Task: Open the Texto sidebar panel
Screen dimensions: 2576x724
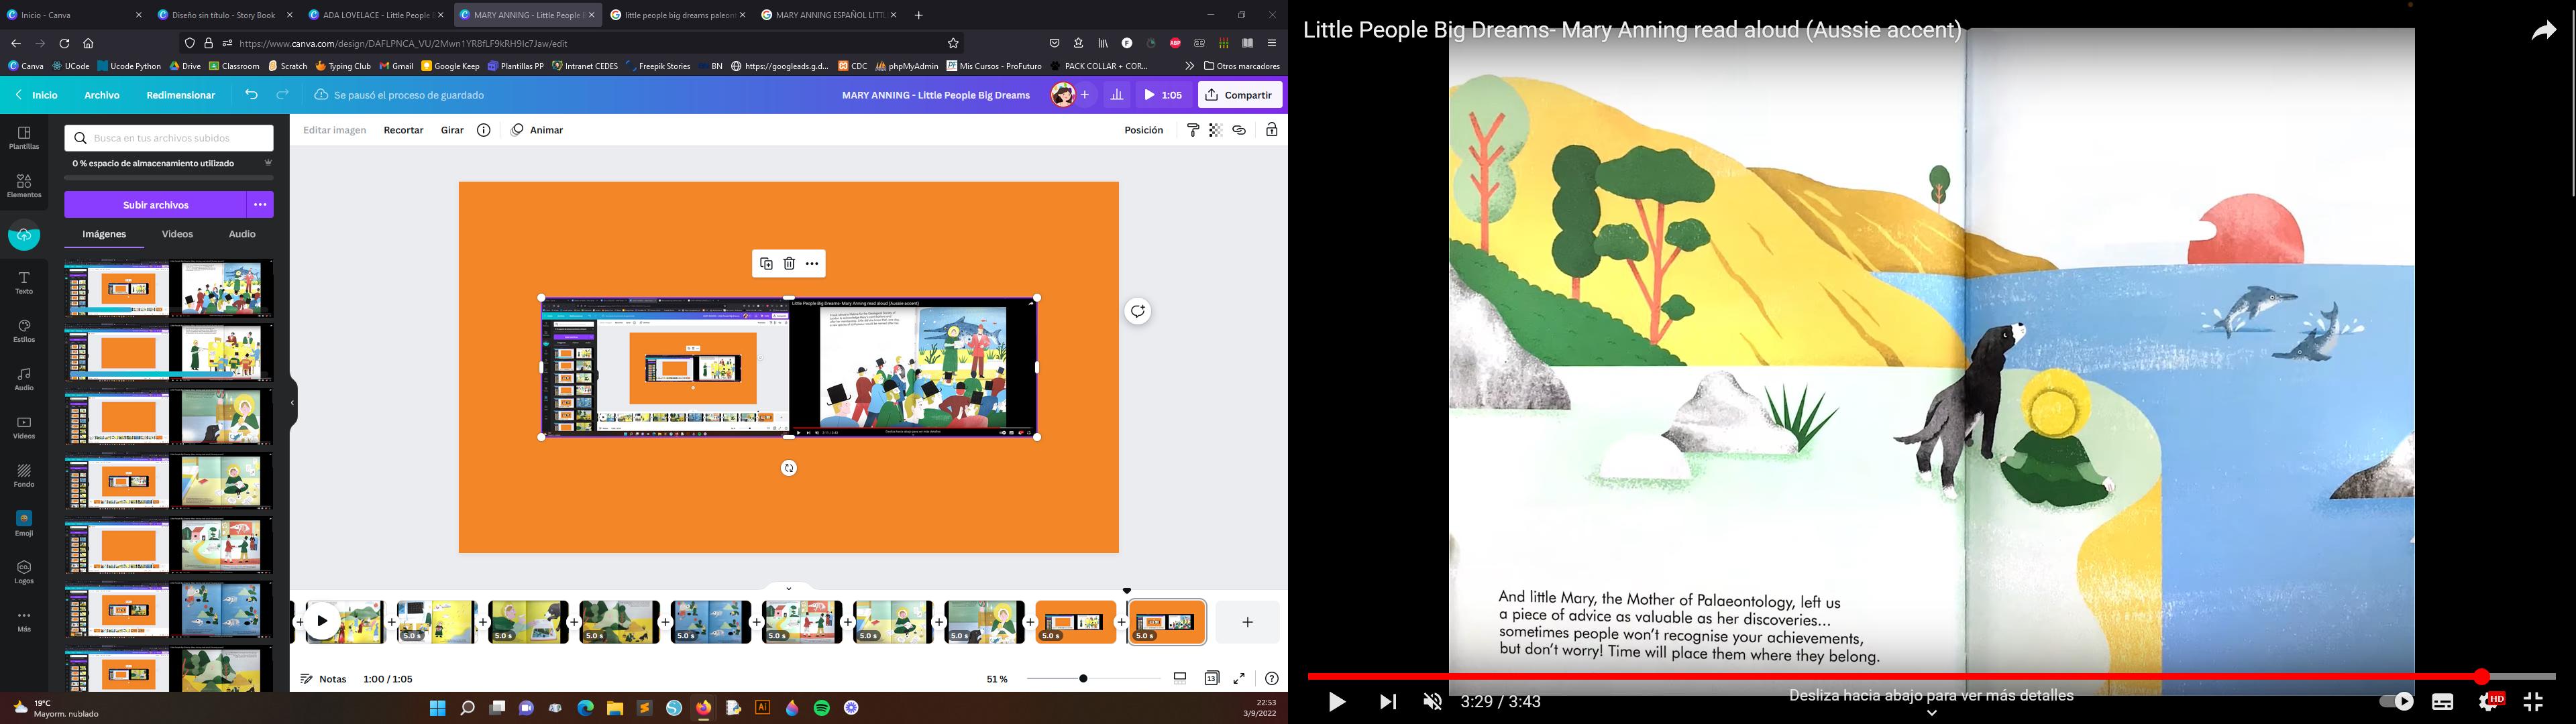Action: (x=24, y=283)
